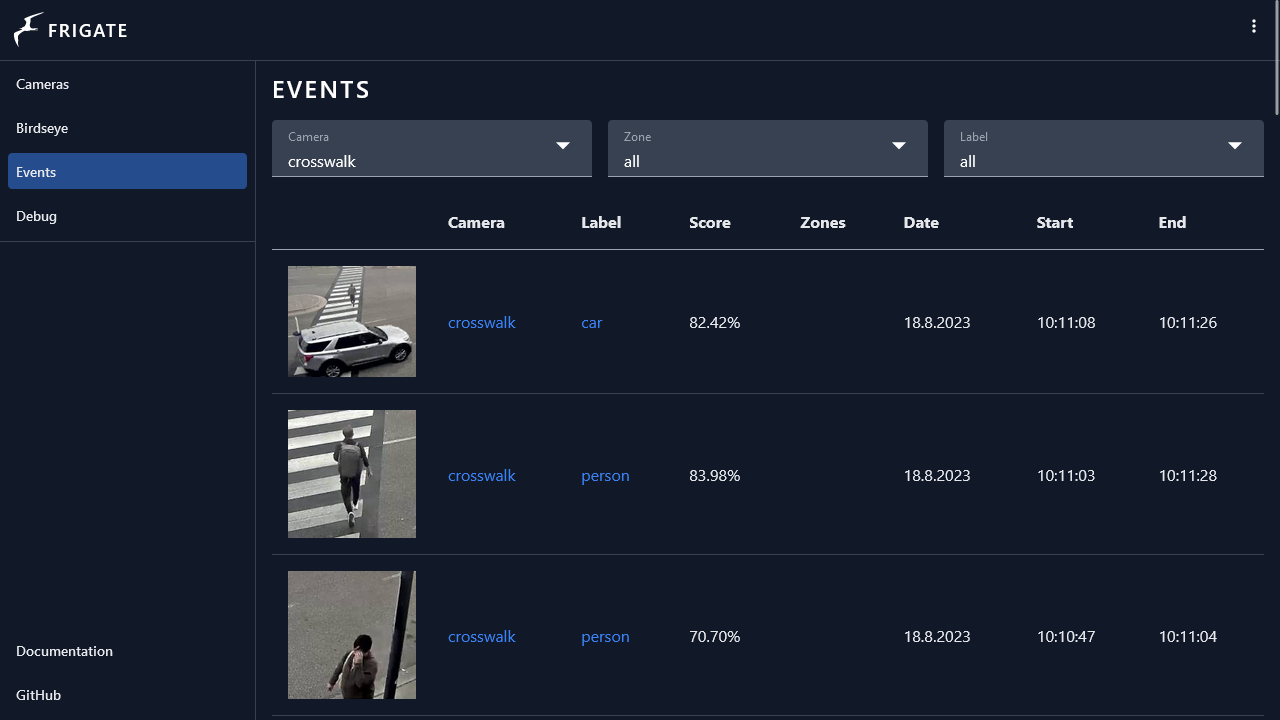The width and height of the screenshot is (1280, 720).
Task: Click the Frigate bird logo icon
Action: click(28, 30)
